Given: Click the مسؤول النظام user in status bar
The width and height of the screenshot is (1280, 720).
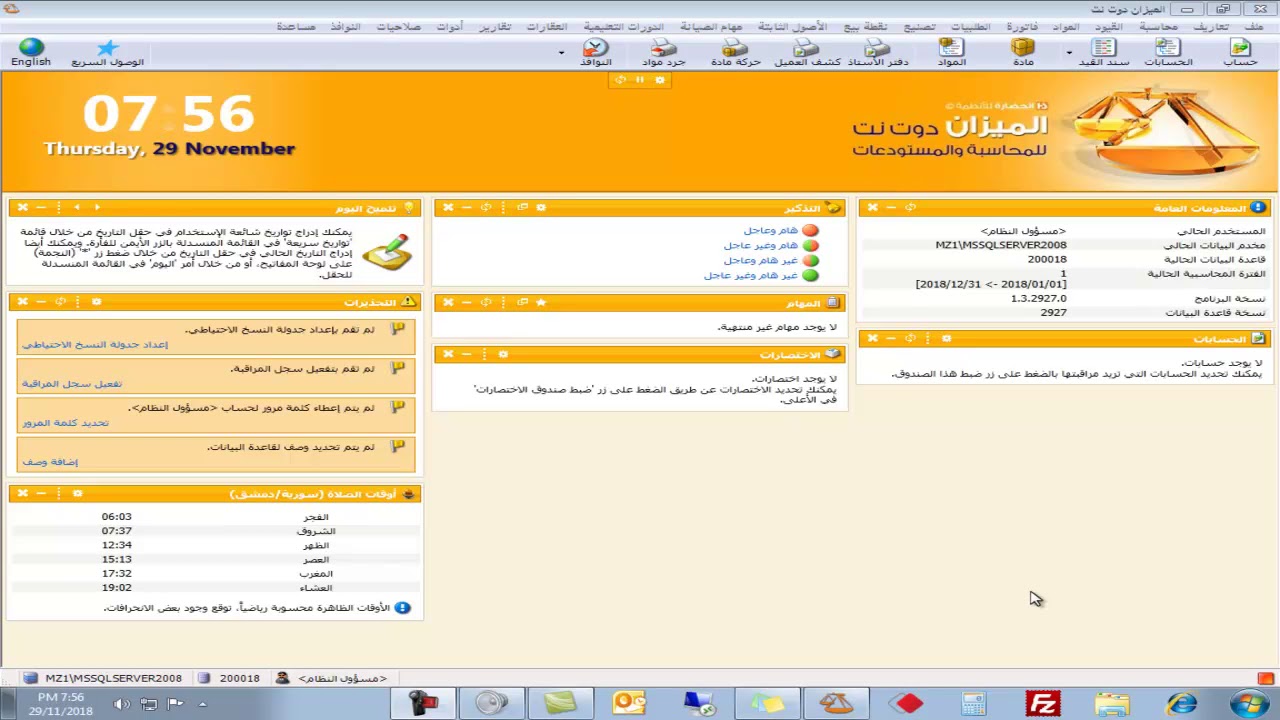Looking at the screenshot, I should (x=332, y=678).
